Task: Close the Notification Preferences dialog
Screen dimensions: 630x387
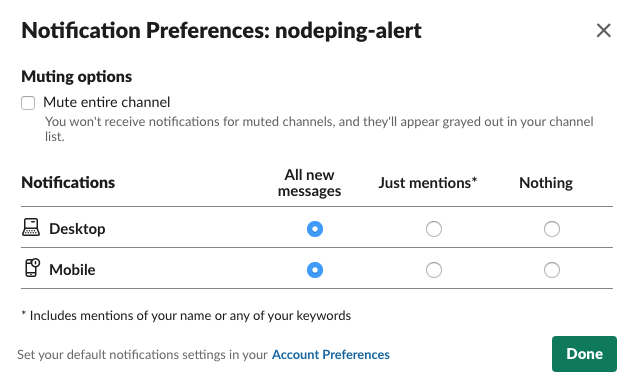Action: tap(603, 31)
